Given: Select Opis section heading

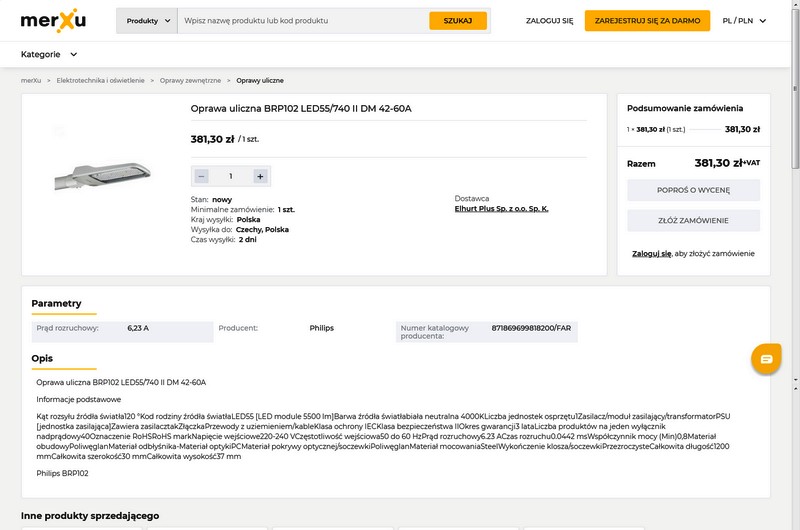Looking at the screenshot, I should [42, 359].
